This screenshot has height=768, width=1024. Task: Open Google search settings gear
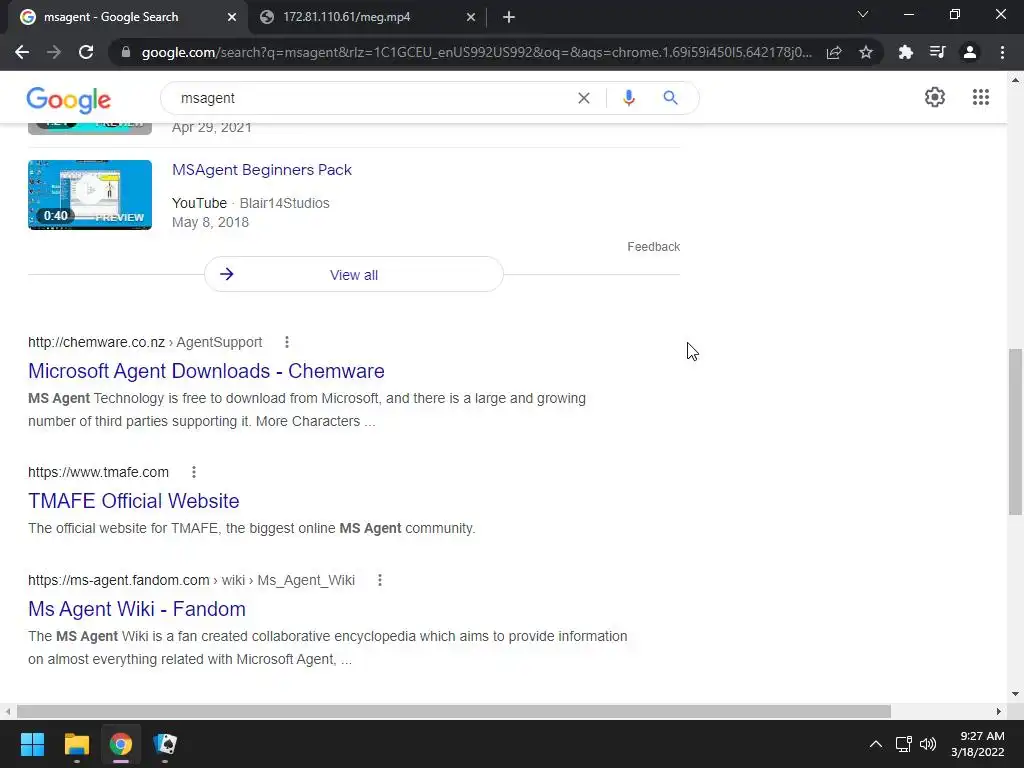point(935,97)
